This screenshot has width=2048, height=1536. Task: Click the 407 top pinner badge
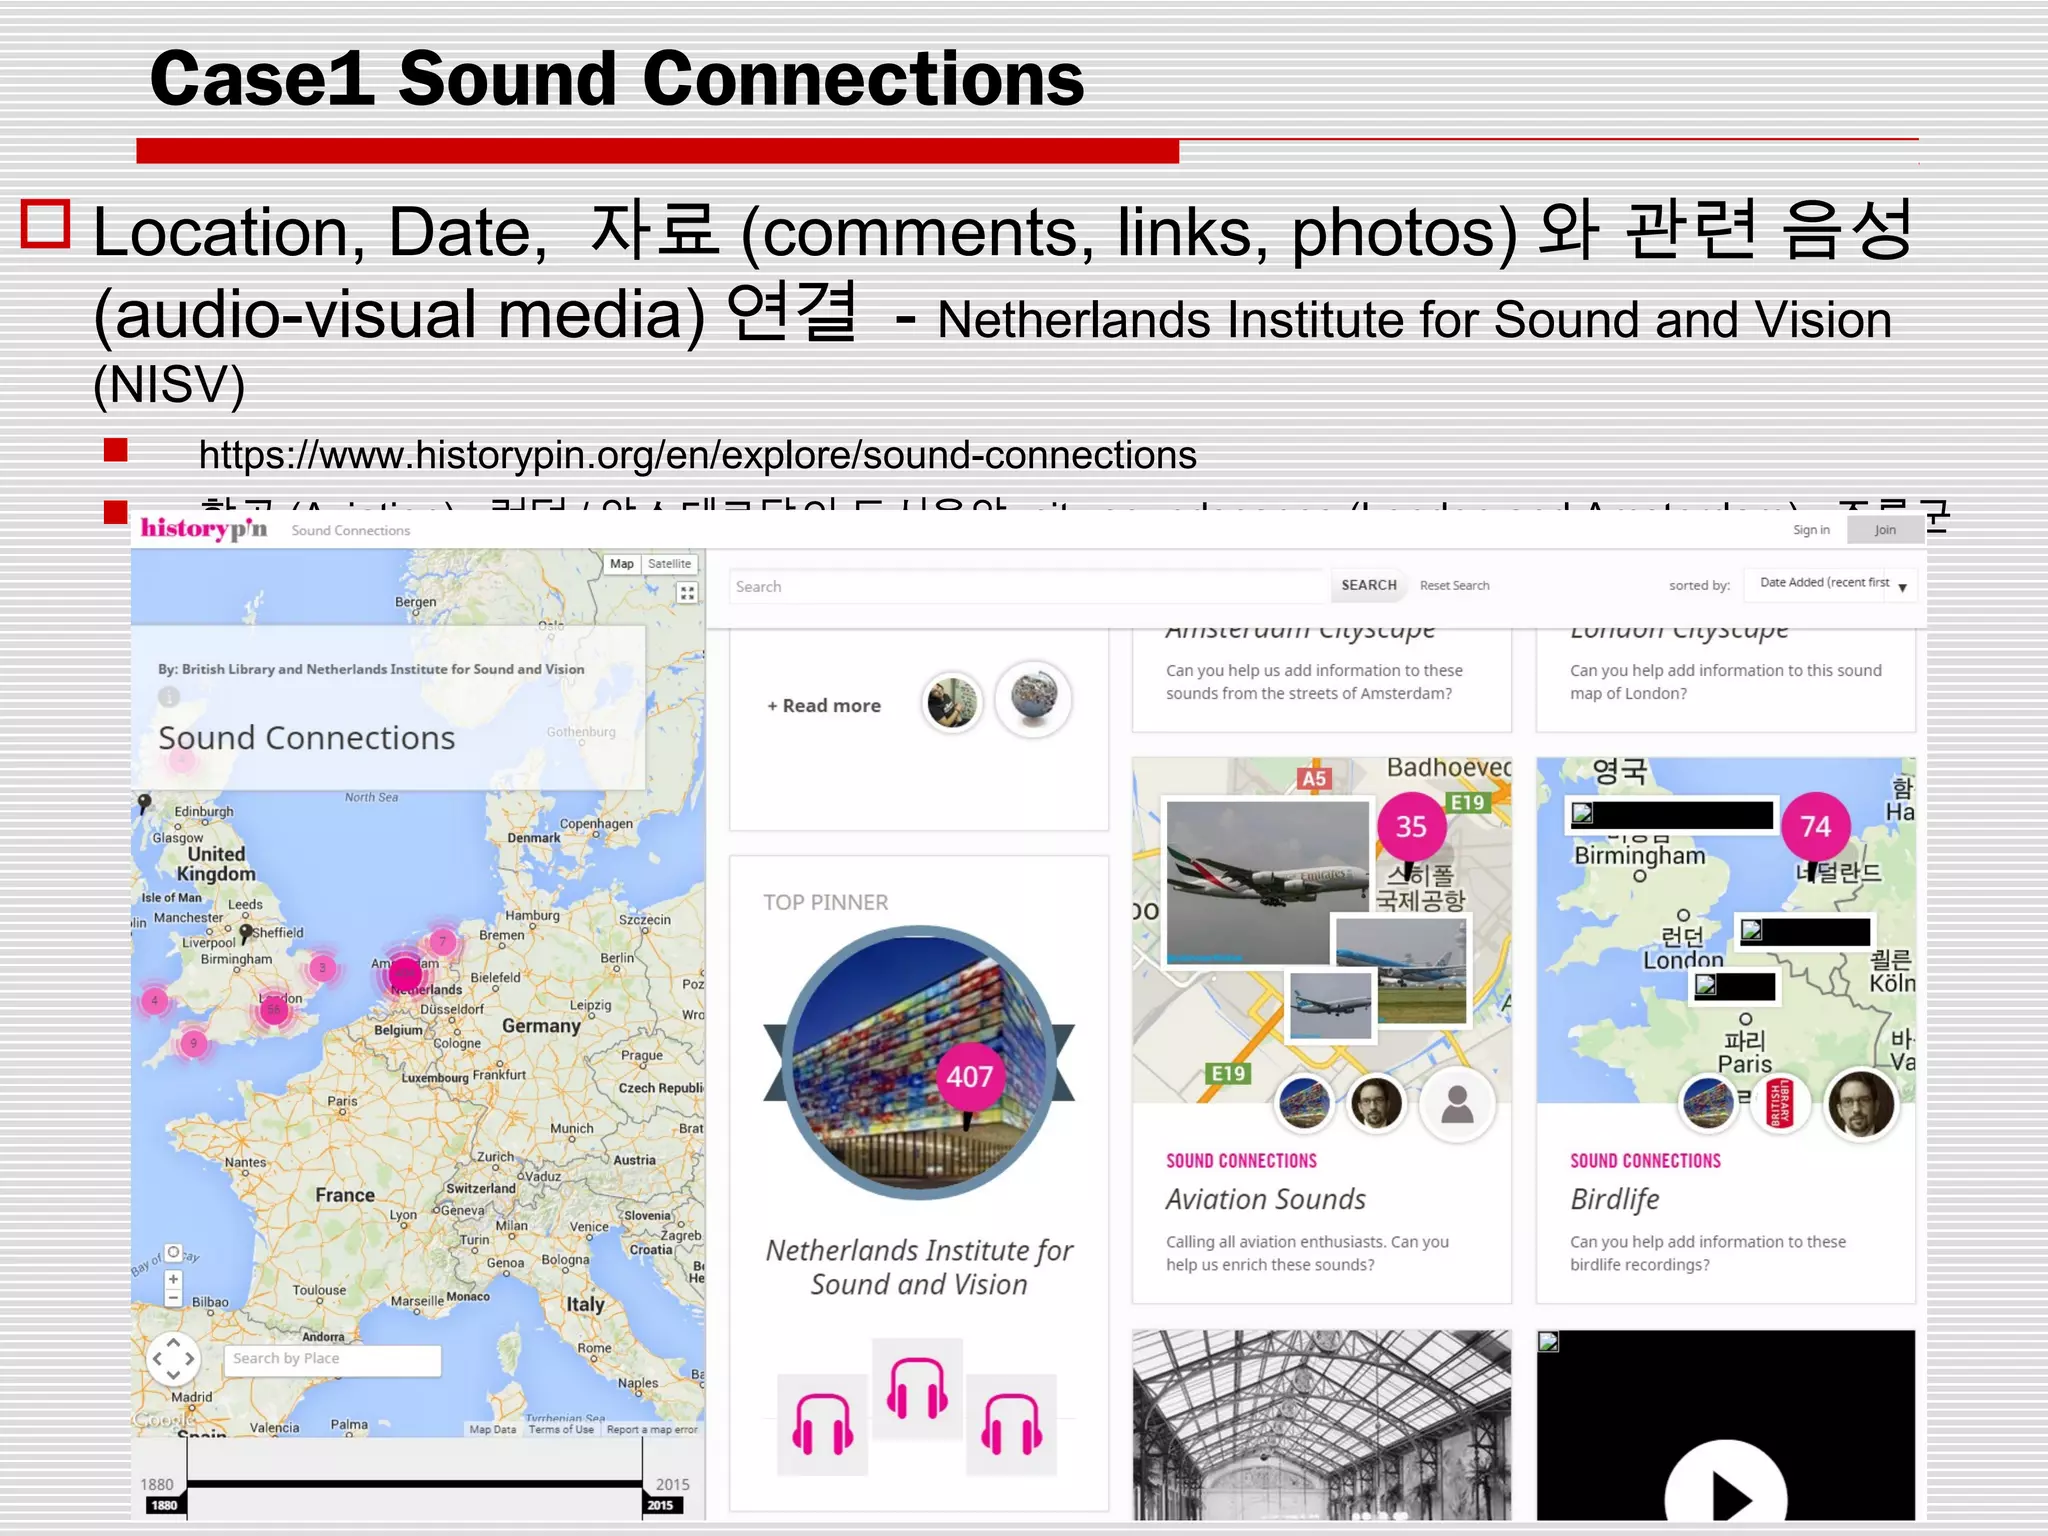click(969, 1077)
